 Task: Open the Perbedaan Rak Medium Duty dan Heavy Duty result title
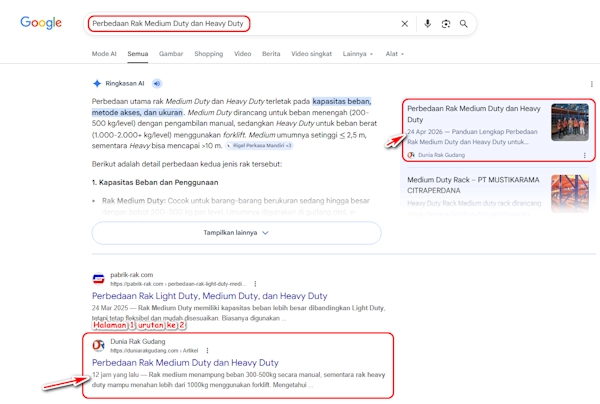point(185,362)
